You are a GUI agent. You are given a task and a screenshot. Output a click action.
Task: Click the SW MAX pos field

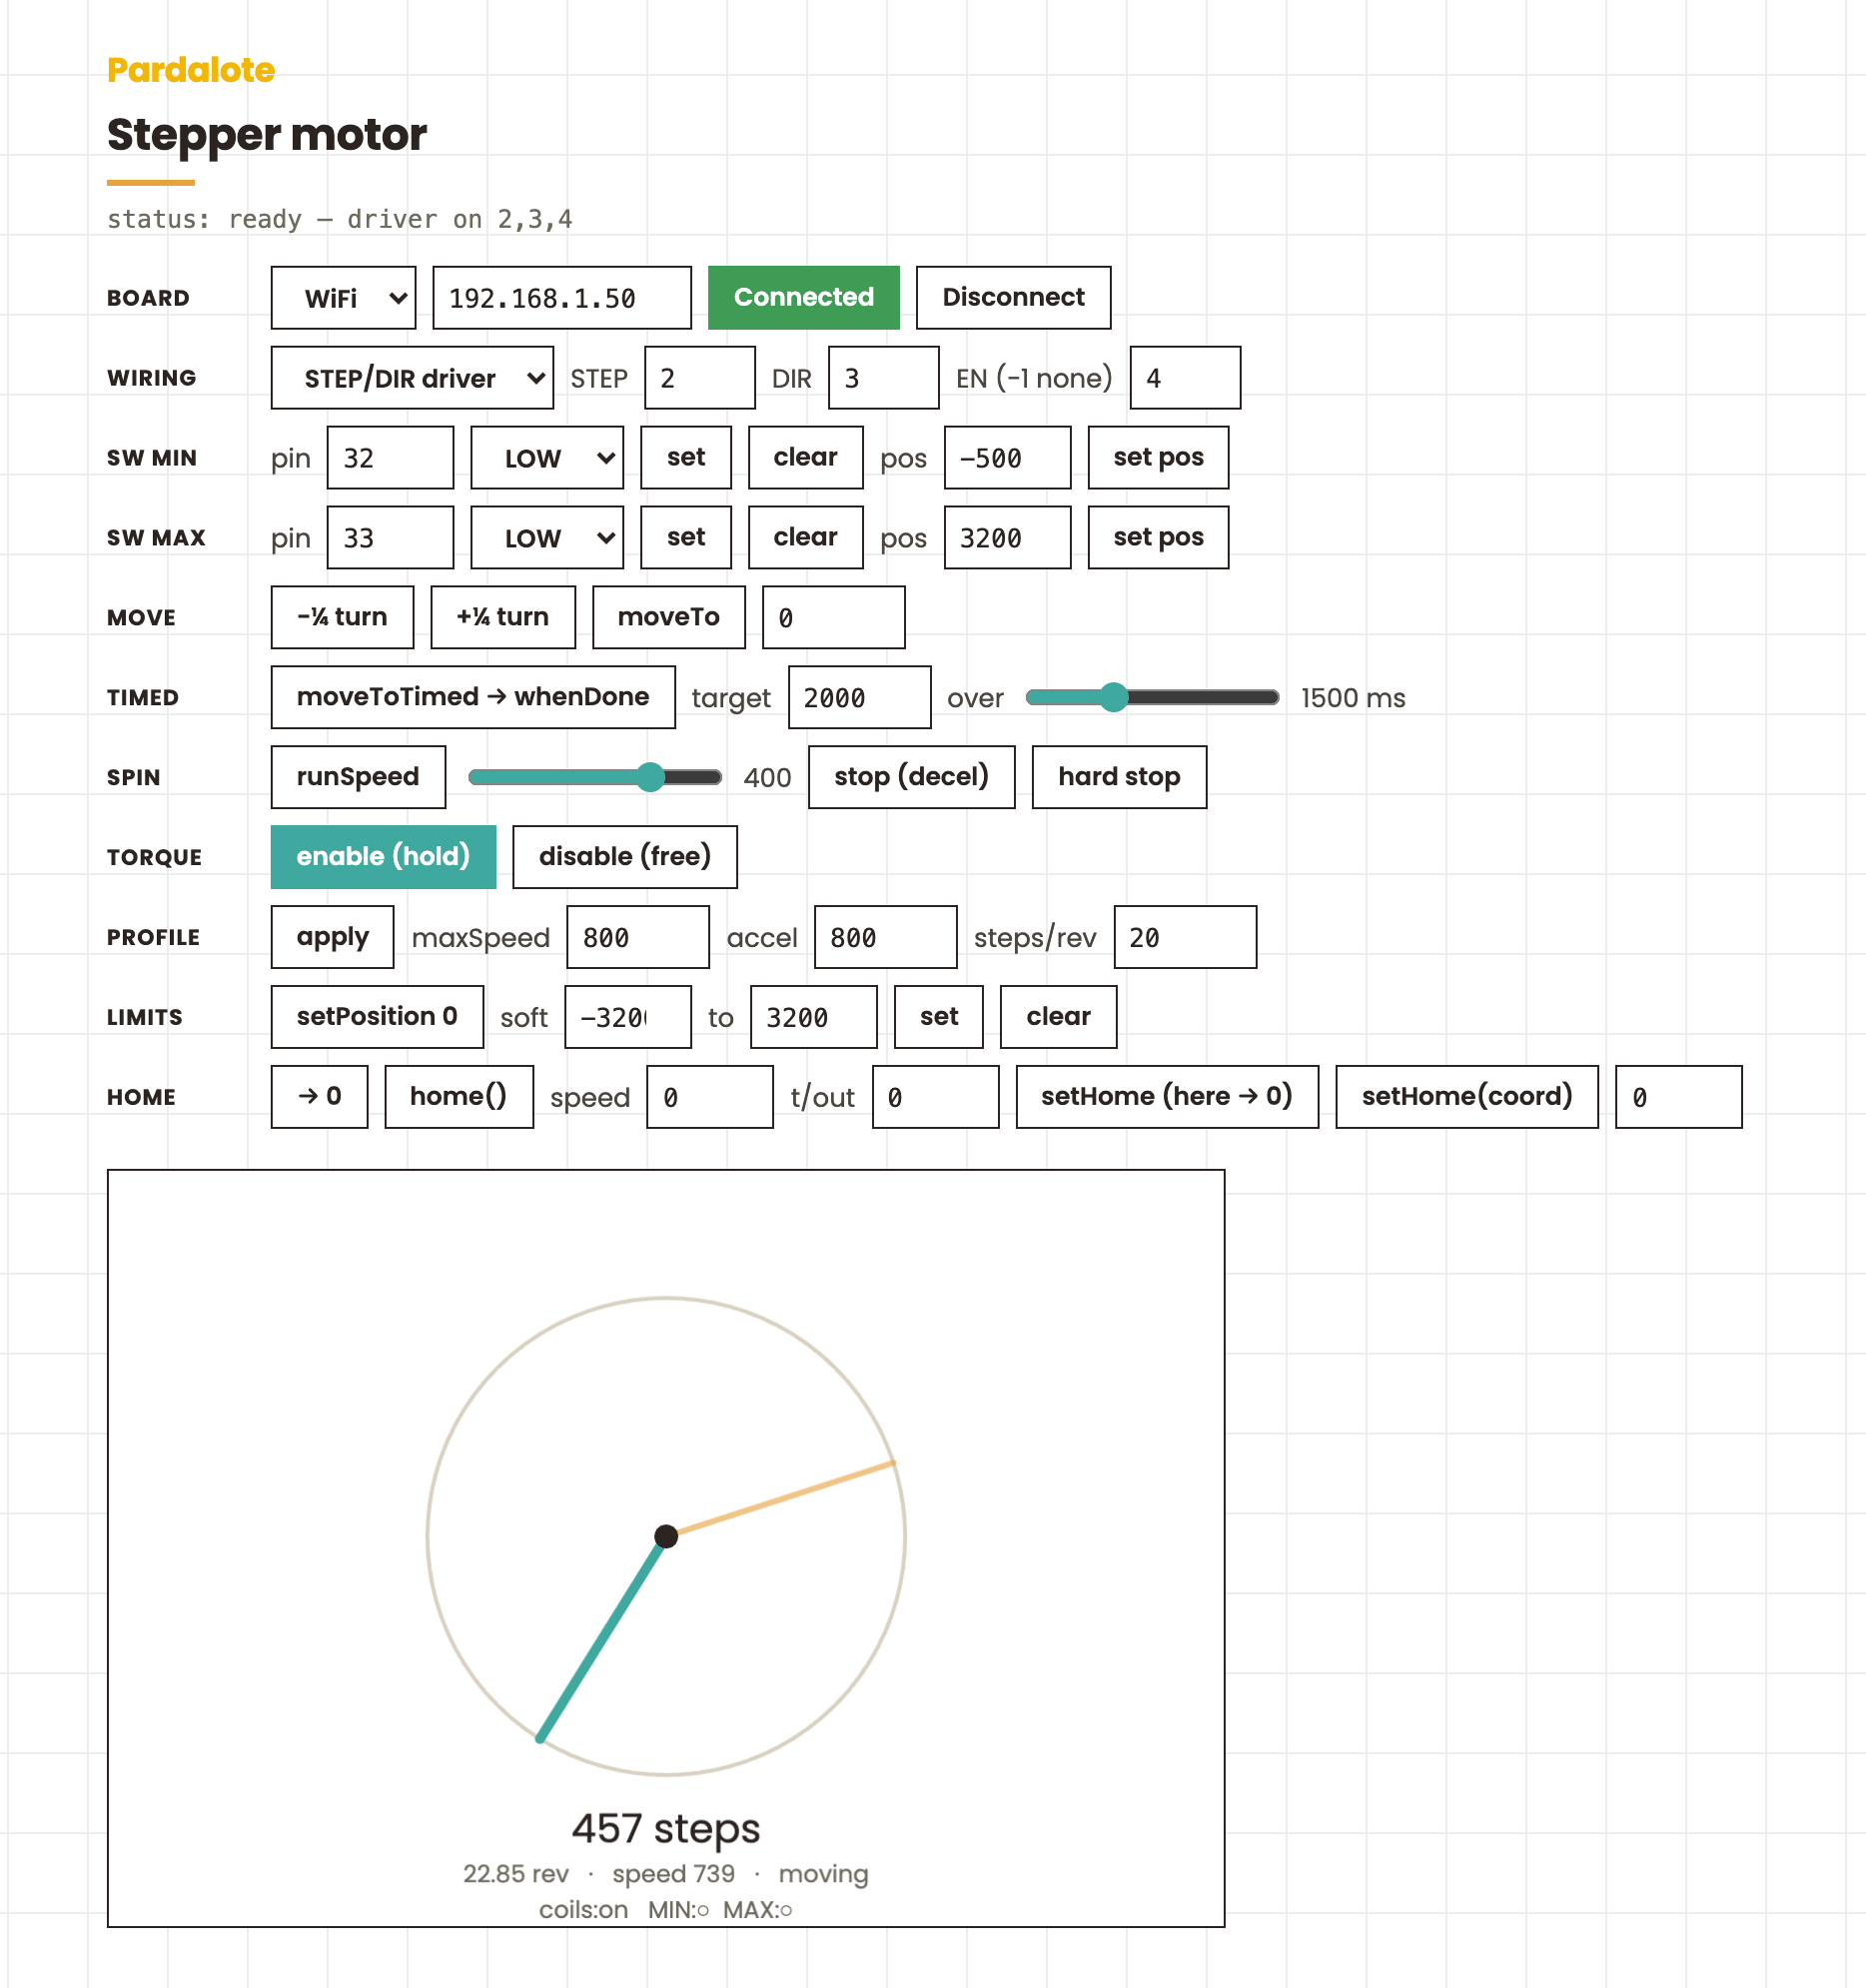1007,538
